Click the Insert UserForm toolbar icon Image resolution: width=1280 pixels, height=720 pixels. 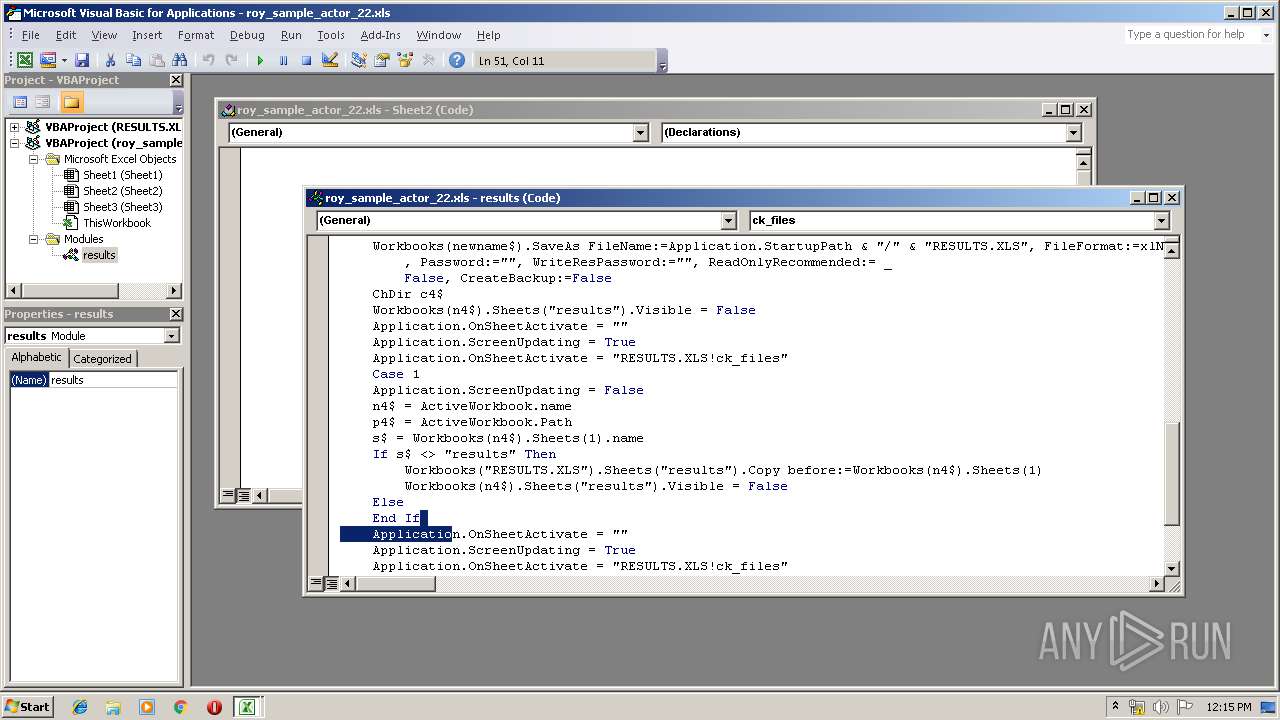(x=47, y=61)
